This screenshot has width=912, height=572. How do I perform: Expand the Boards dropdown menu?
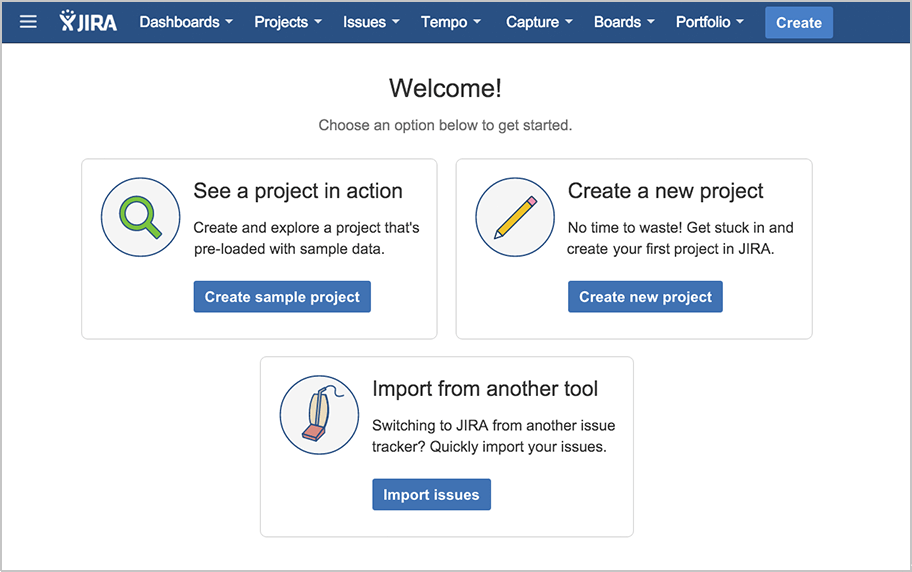(624, 22)
